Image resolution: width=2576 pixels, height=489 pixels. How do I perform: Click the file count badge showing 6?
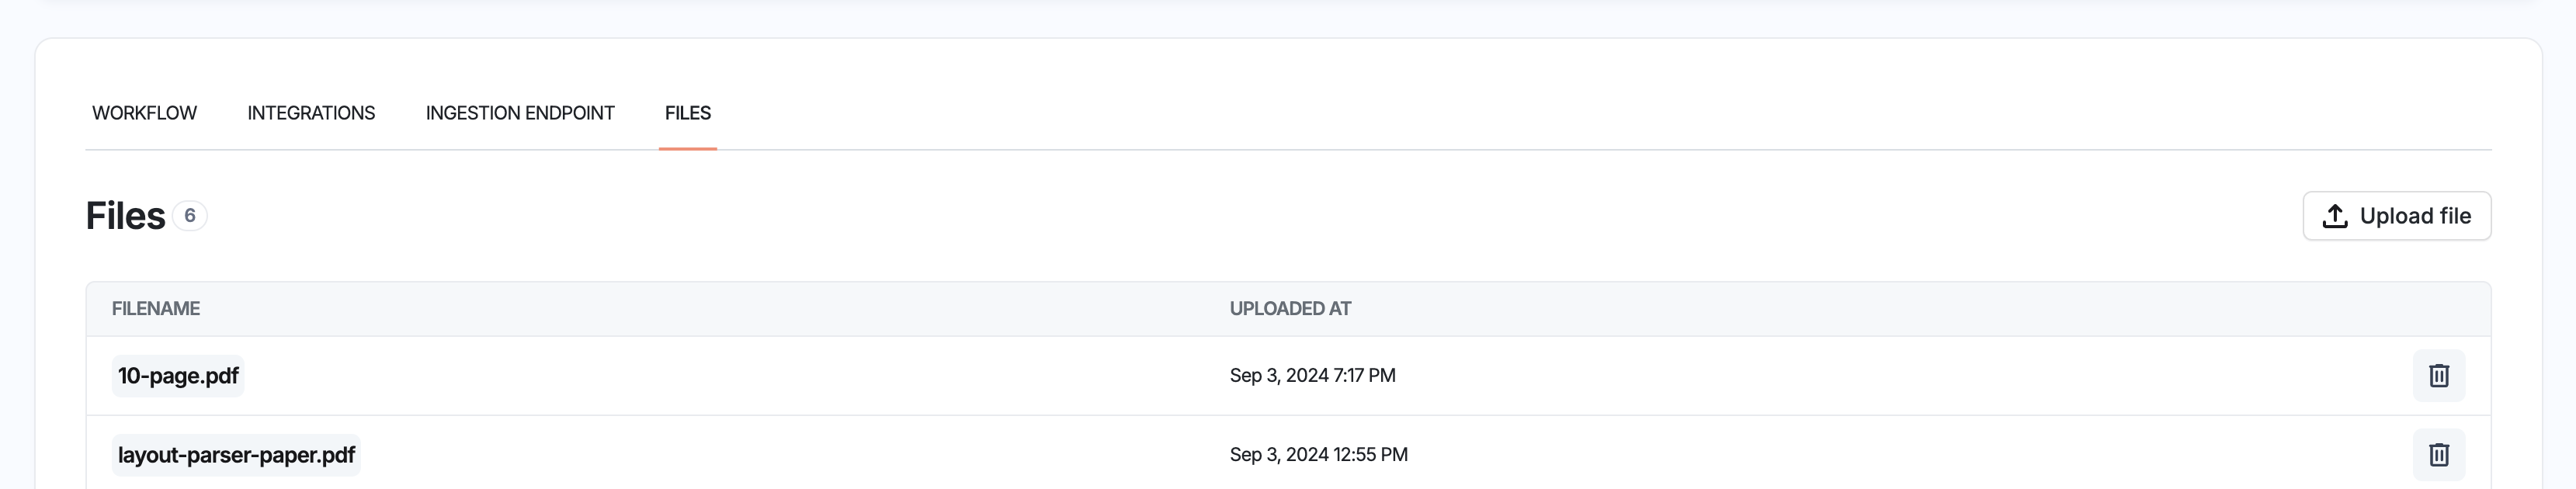(189, 216)
